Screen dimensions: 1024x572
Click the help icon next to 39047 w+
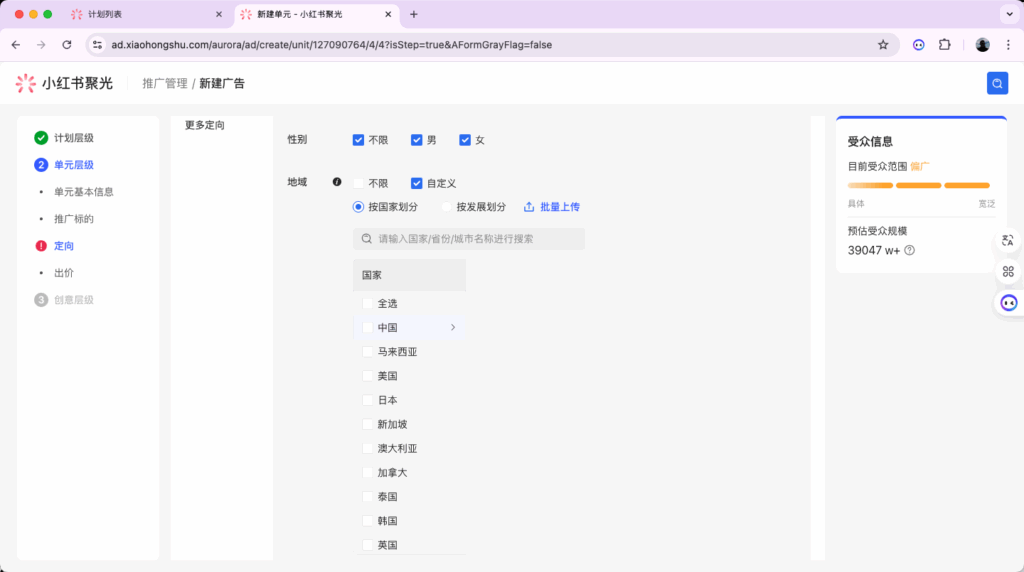(909, 250)
